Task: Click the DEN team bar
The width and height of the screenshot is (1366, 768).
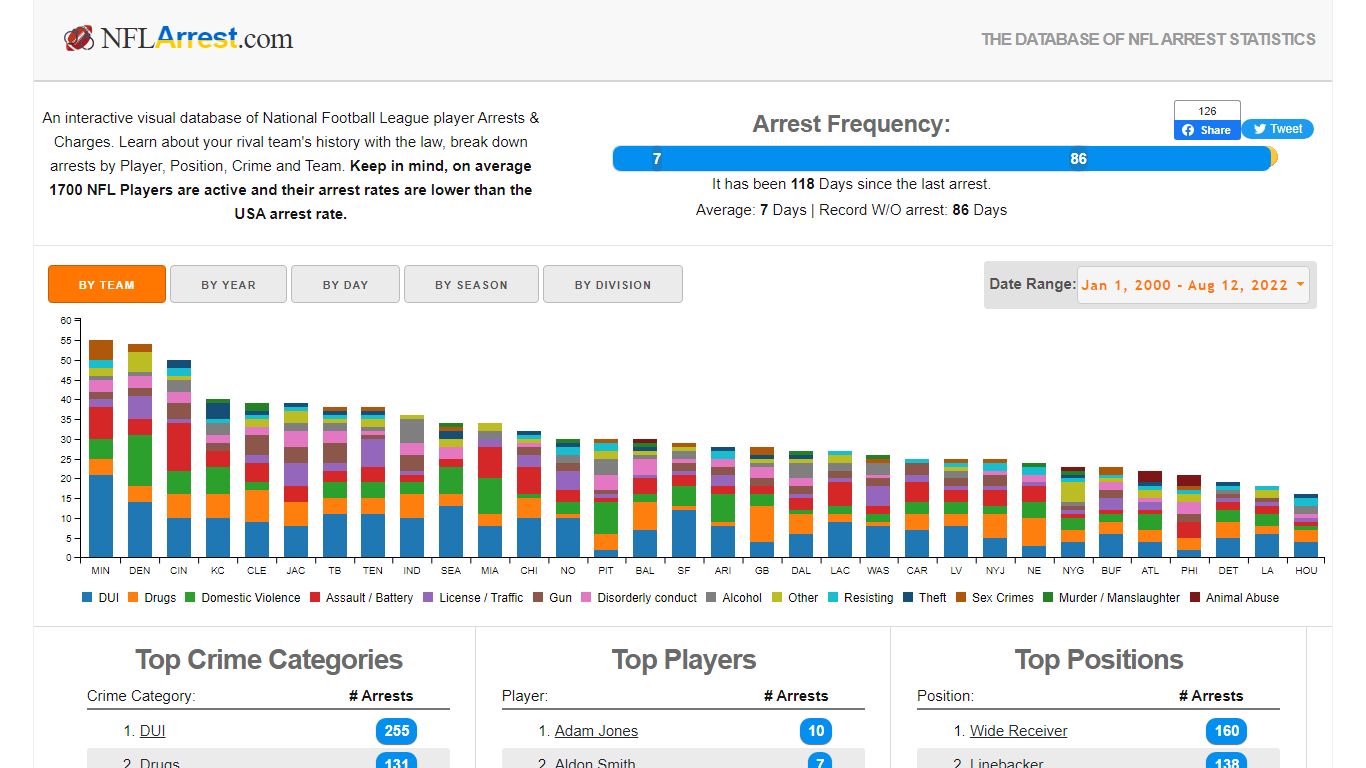Action: [140, 451]
